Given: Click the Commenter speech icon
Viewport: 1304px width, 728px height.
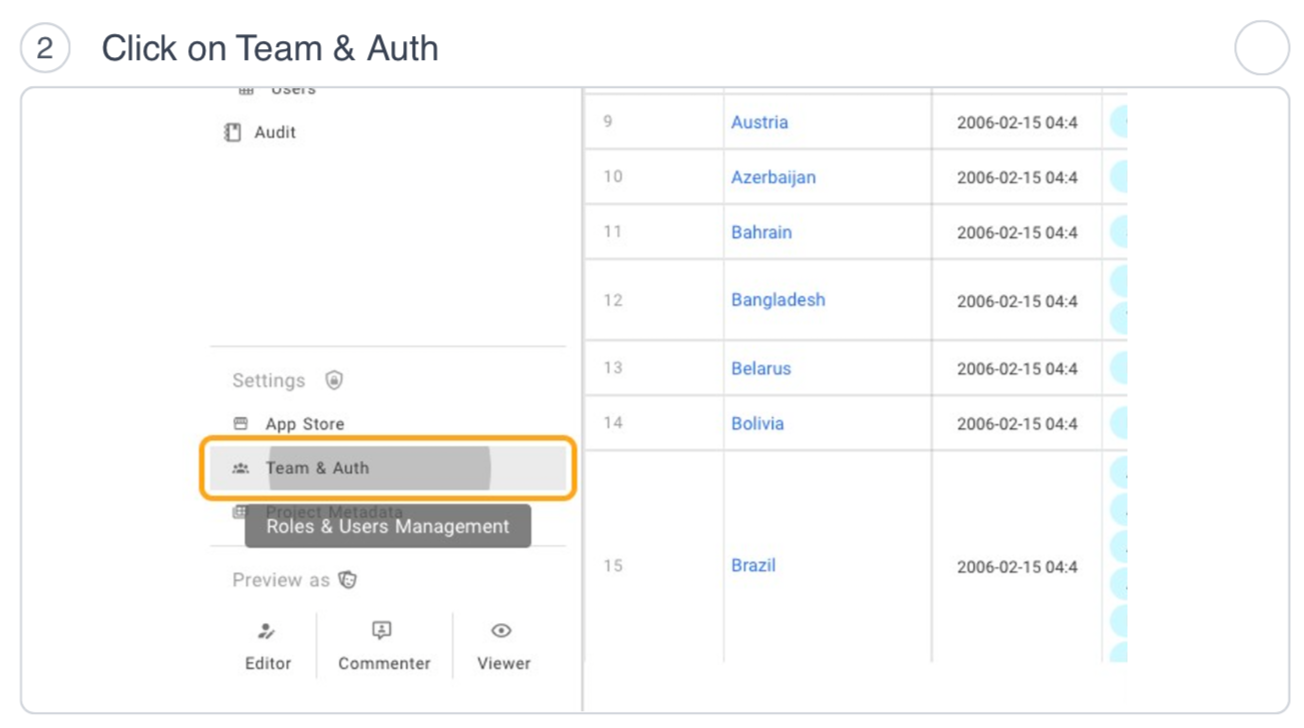Looking at the screenshot, I should click(x=381, y=630).
